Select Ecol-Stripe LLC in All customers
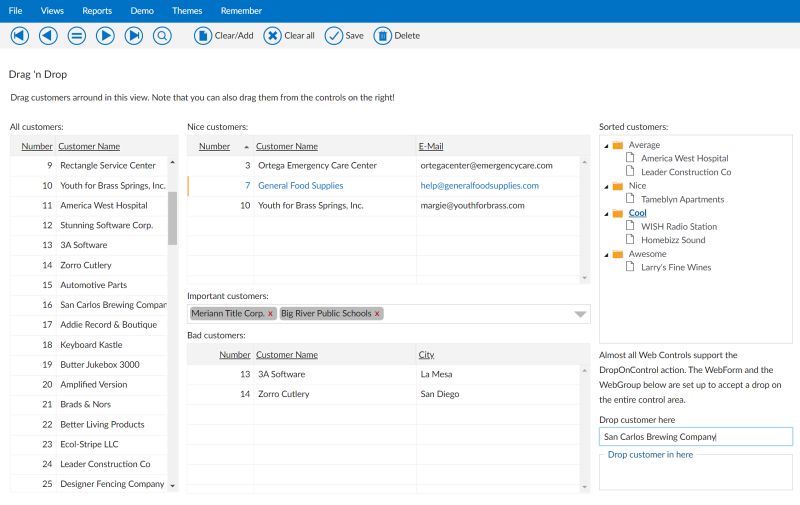Viewport: 800px width, 505px height. point(89,445)
